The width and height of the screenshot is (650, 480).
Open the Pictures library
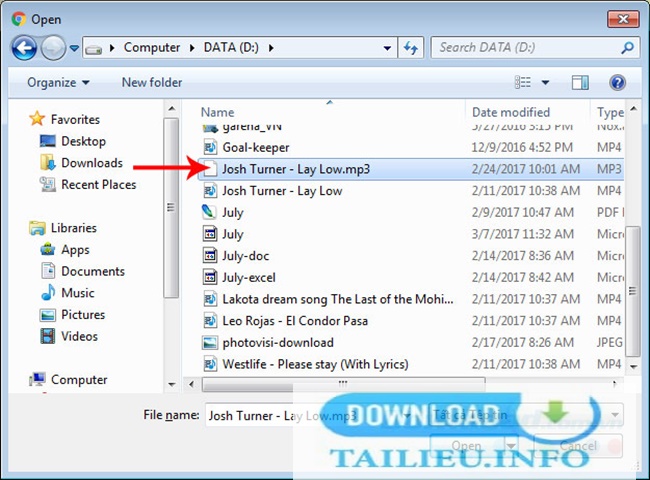pos(83,315)
